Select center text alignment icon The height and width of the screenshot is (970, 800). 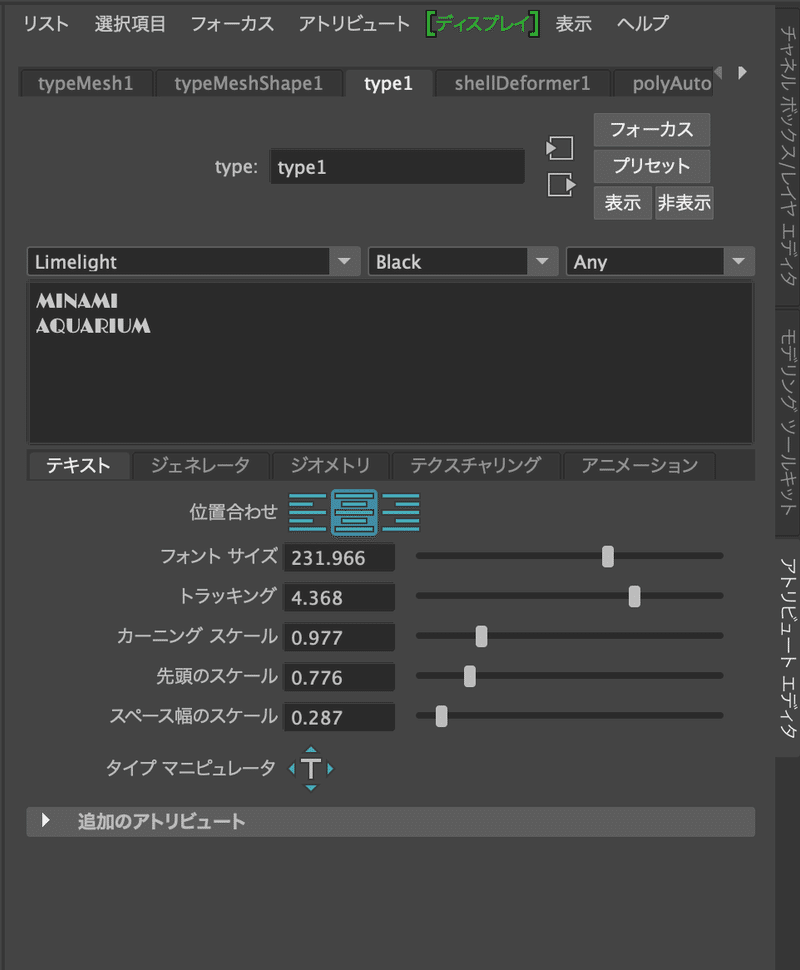point(354,512)
